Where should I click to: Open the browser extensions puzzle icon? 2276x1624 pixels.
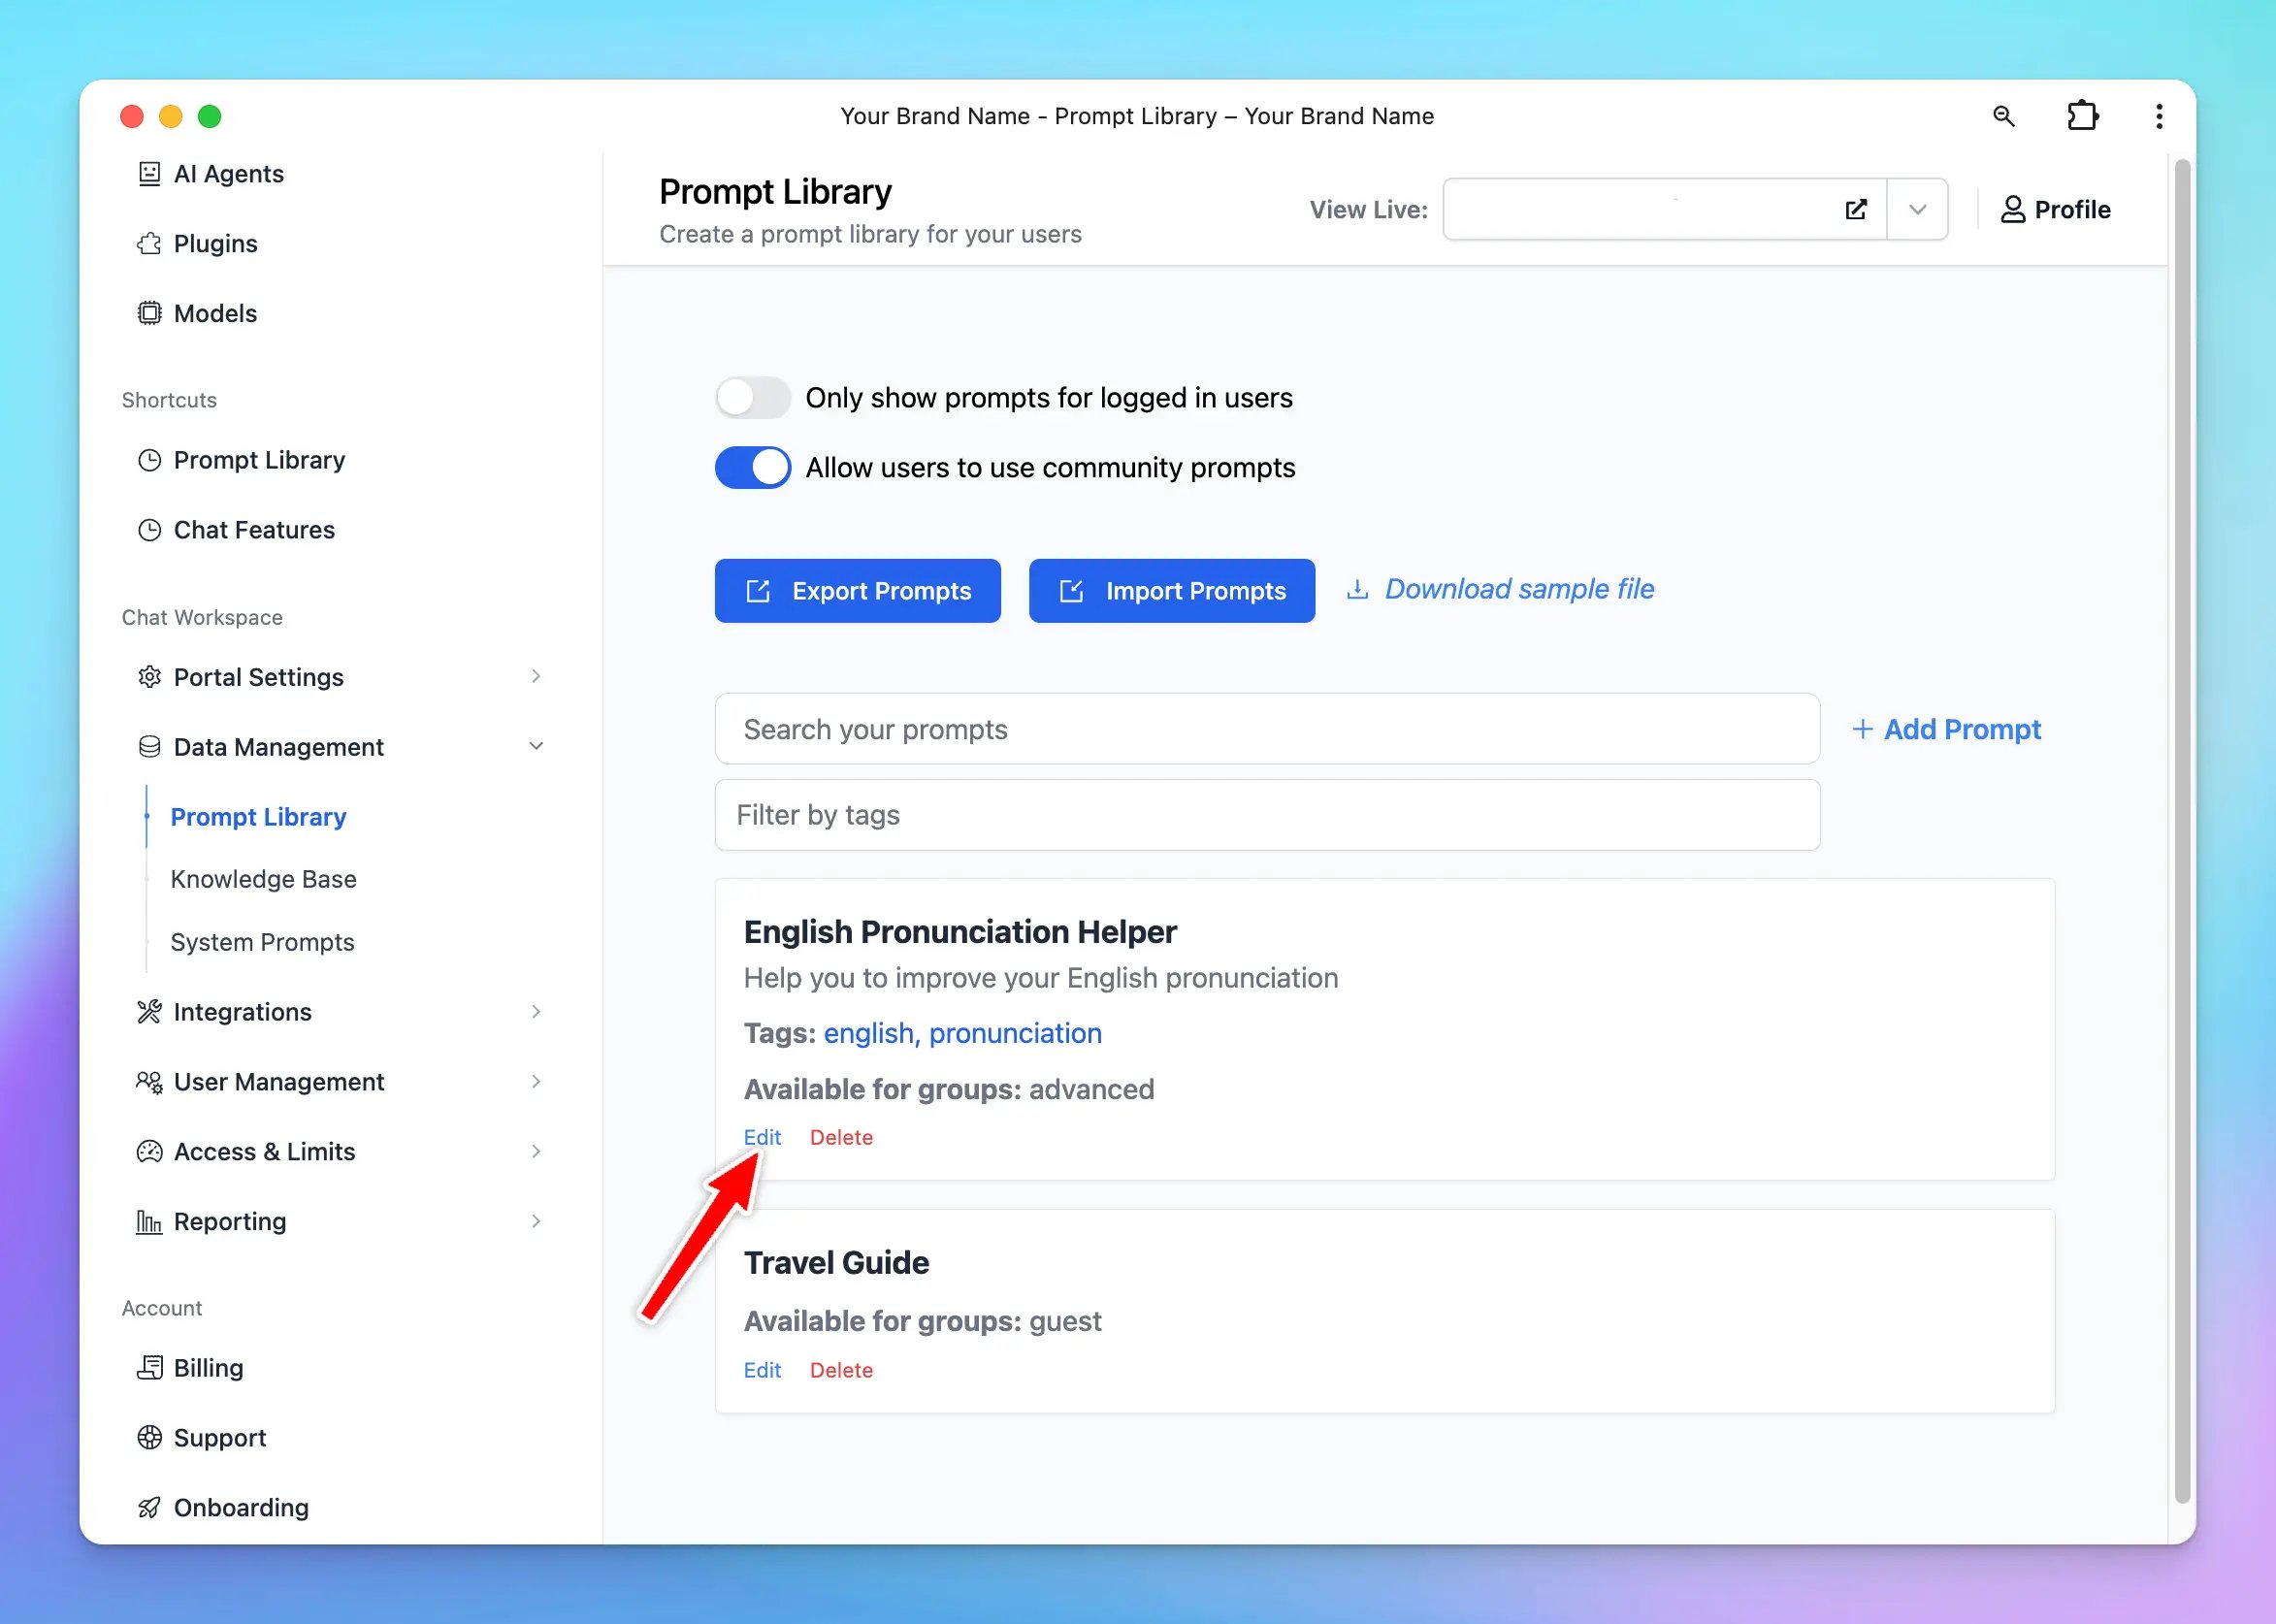tap(2082, 116)
